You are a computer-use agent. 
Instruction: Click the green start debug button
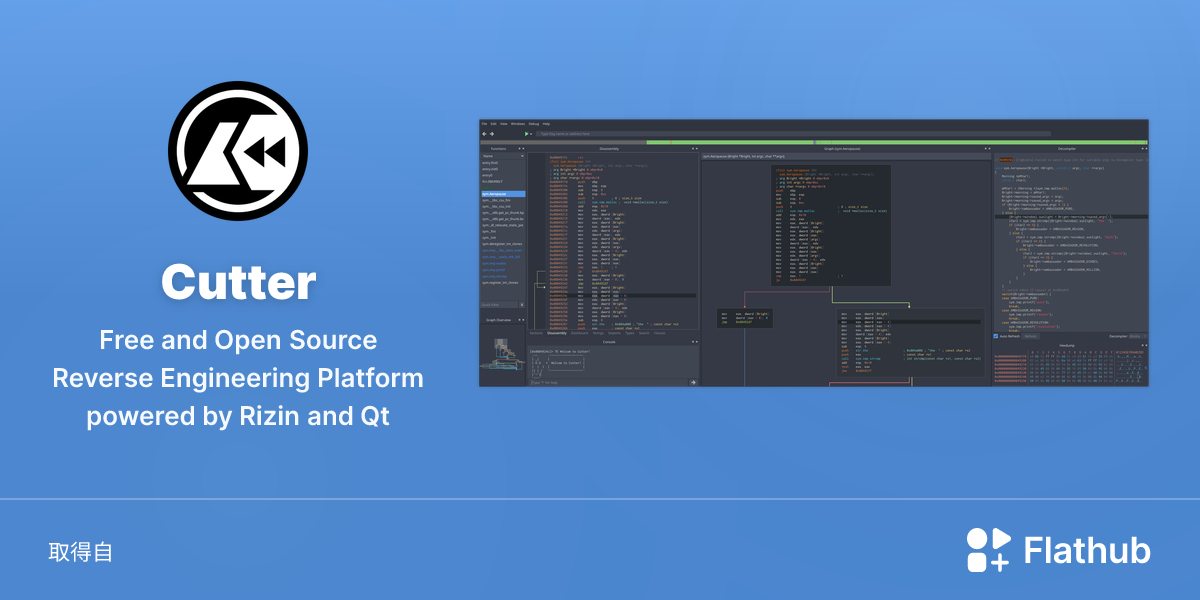coord(526,134)
